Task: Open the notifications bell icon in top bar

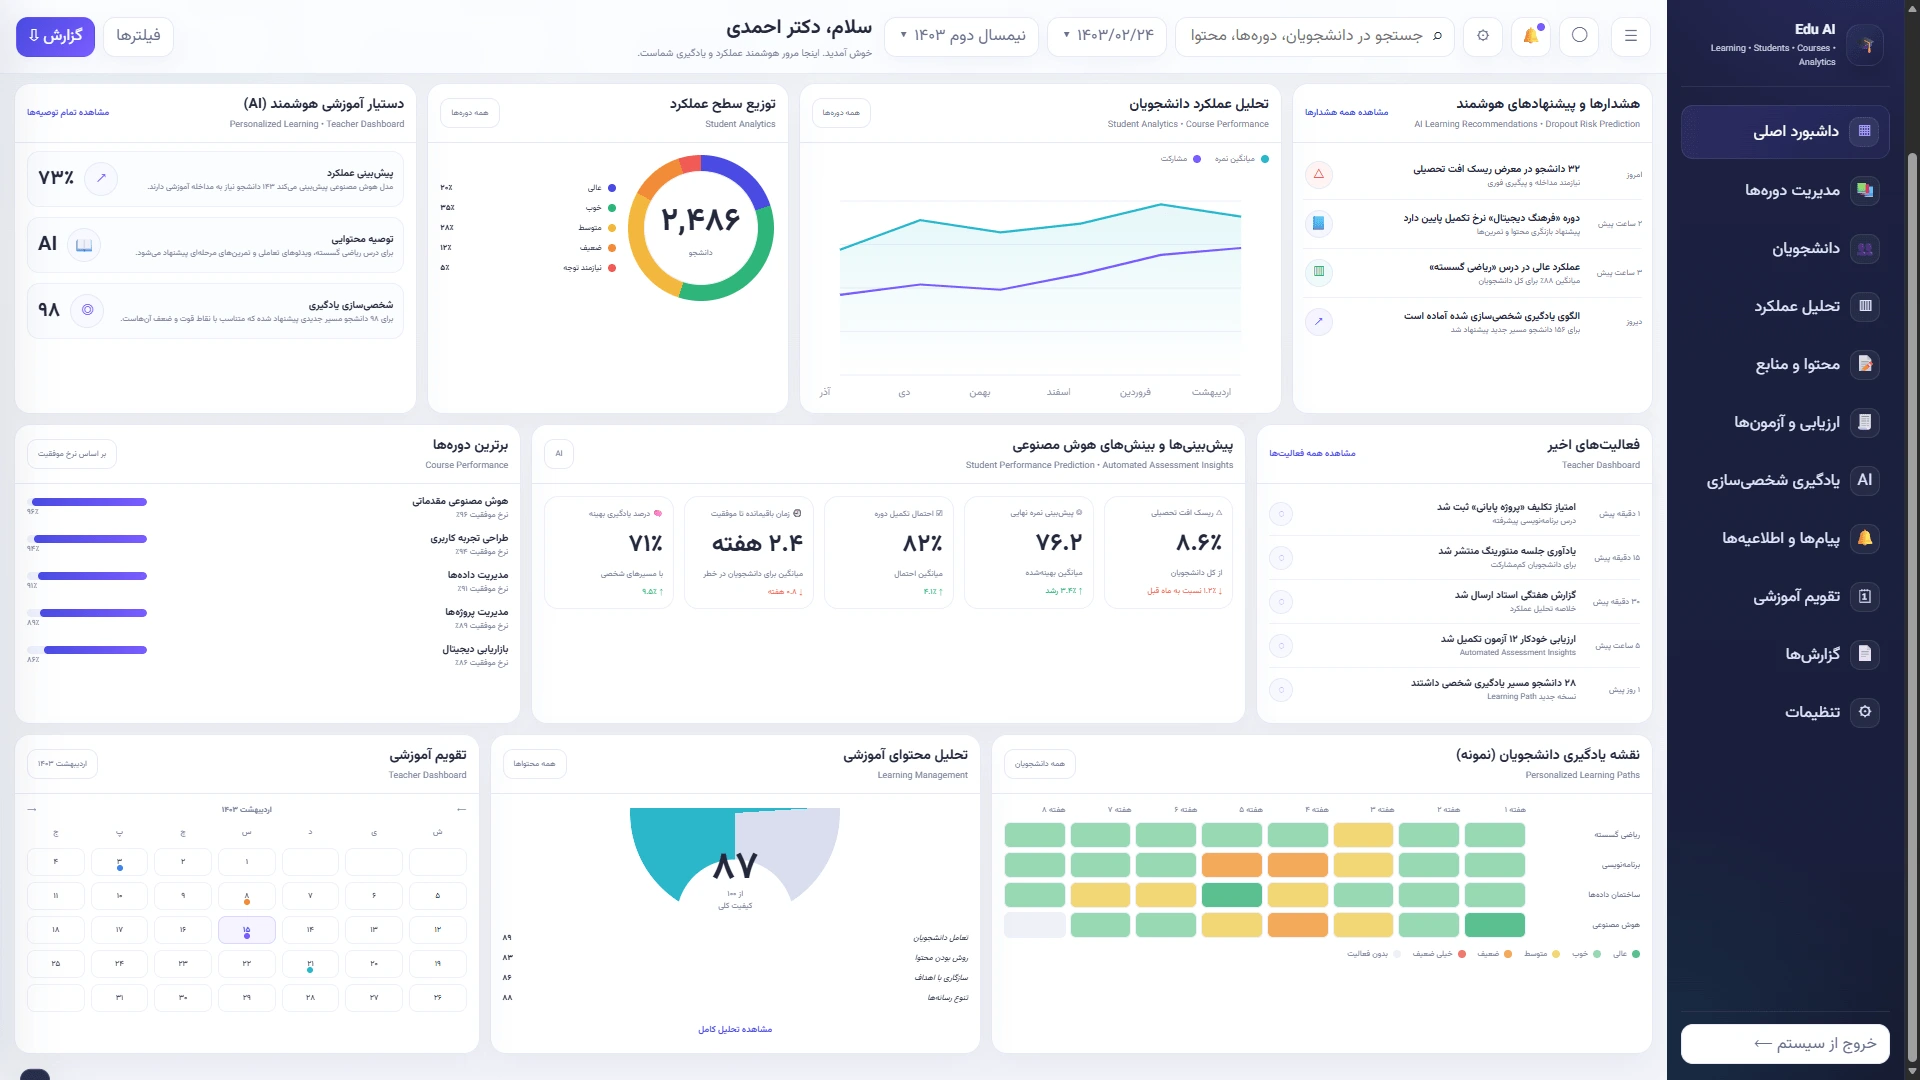Action: pos(1531,36)
